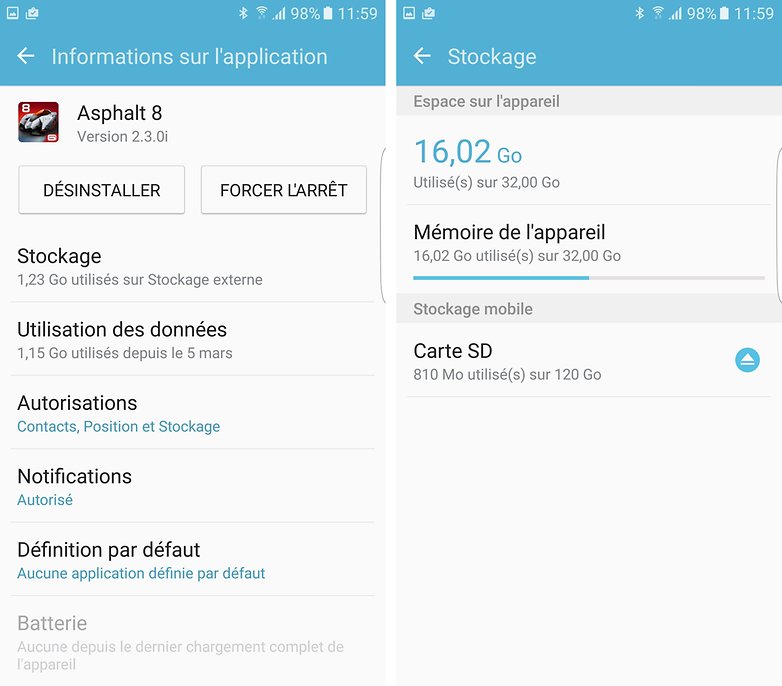Open Notifications settings for the app
Viewport: 782px width, 686px height.
[193, 486]
